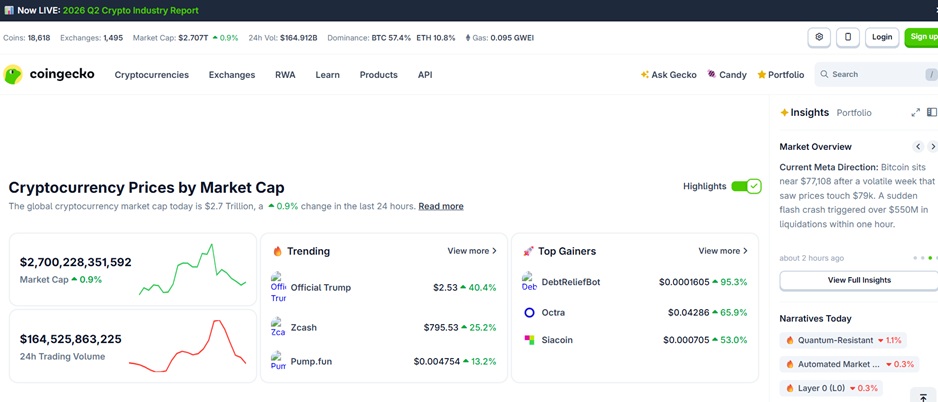This screenshot has height=402, width=938.
Task: Click the Zcash coin image
Action: click(278, 327)
